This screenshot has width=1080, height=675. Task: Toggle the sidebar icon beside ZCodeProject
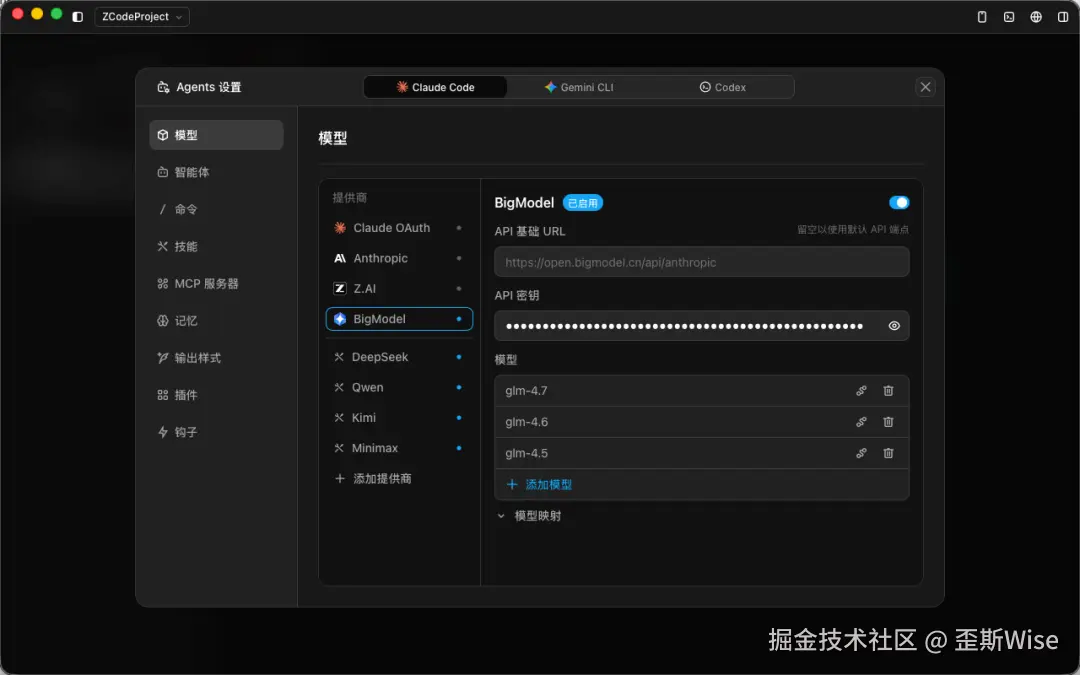(x=78, y=17)
